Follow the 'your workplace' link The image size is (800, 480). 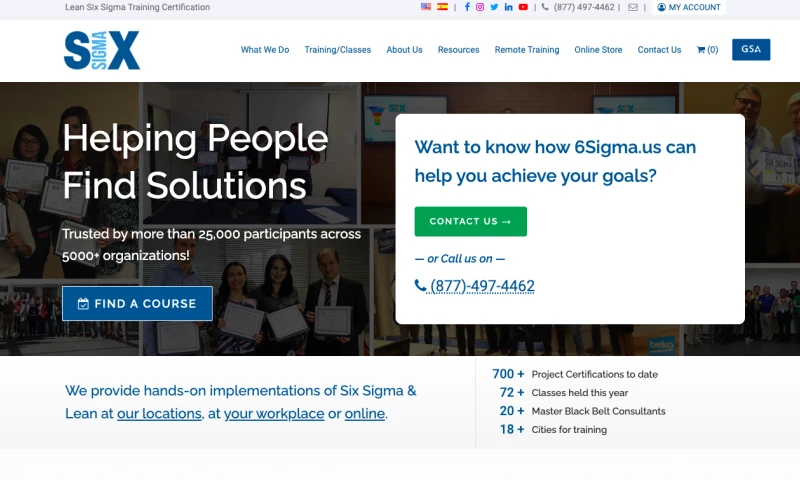[274, 413]
